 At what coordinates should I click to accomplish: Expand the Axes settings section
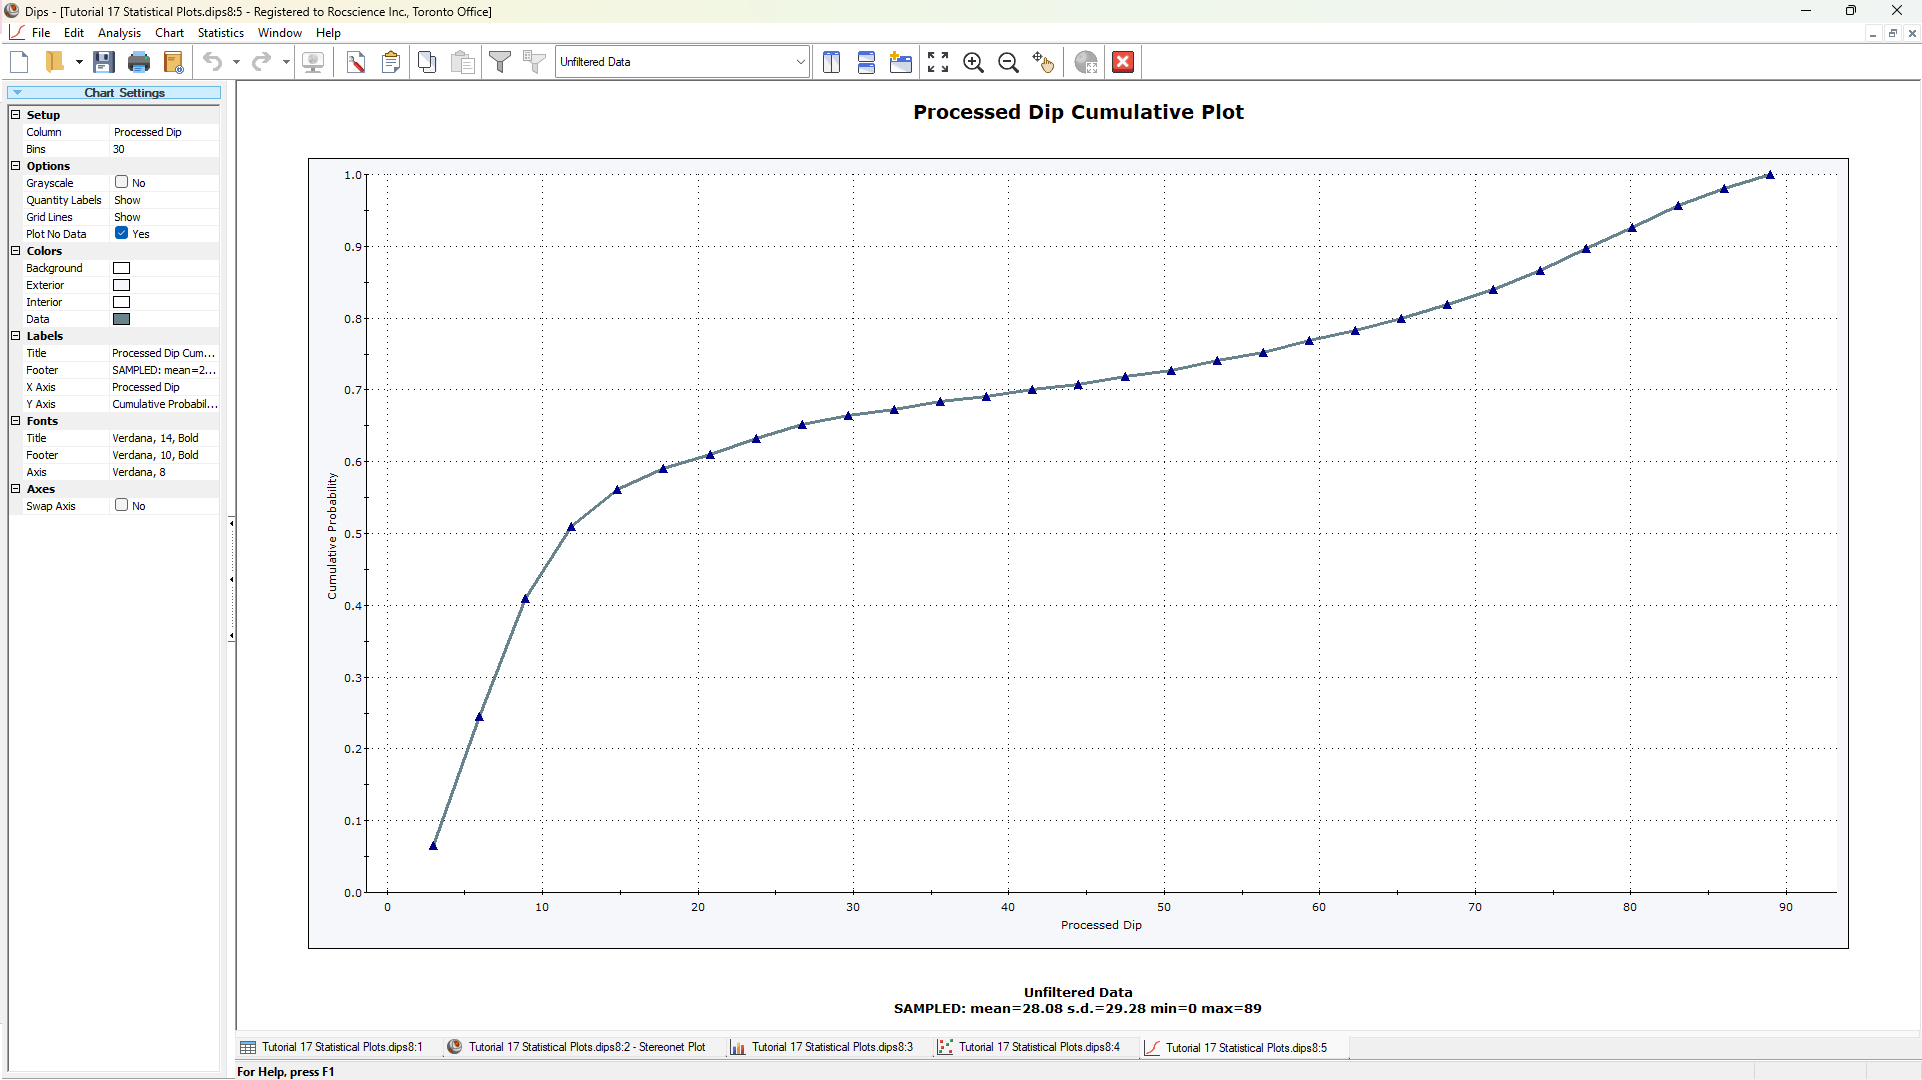pos(13,489)
